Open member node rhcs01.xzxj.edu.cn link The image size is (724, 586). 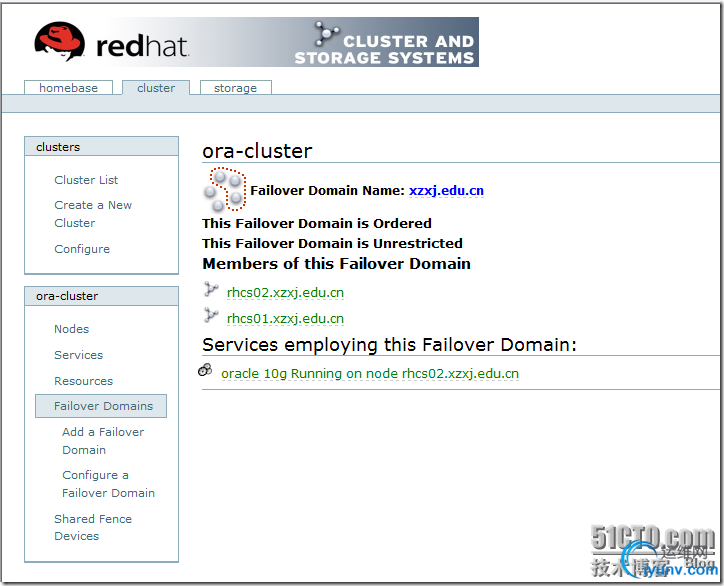(285, 319)
